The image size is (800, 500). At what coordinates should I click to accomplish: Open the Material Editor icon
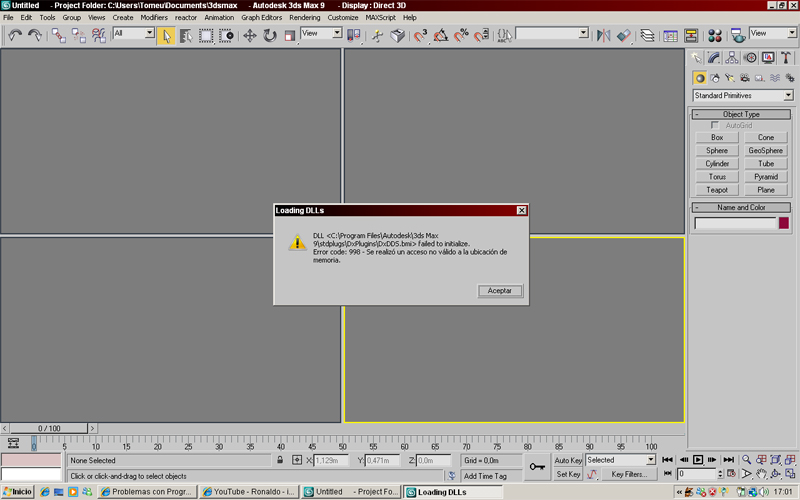(x=715, y=36)
